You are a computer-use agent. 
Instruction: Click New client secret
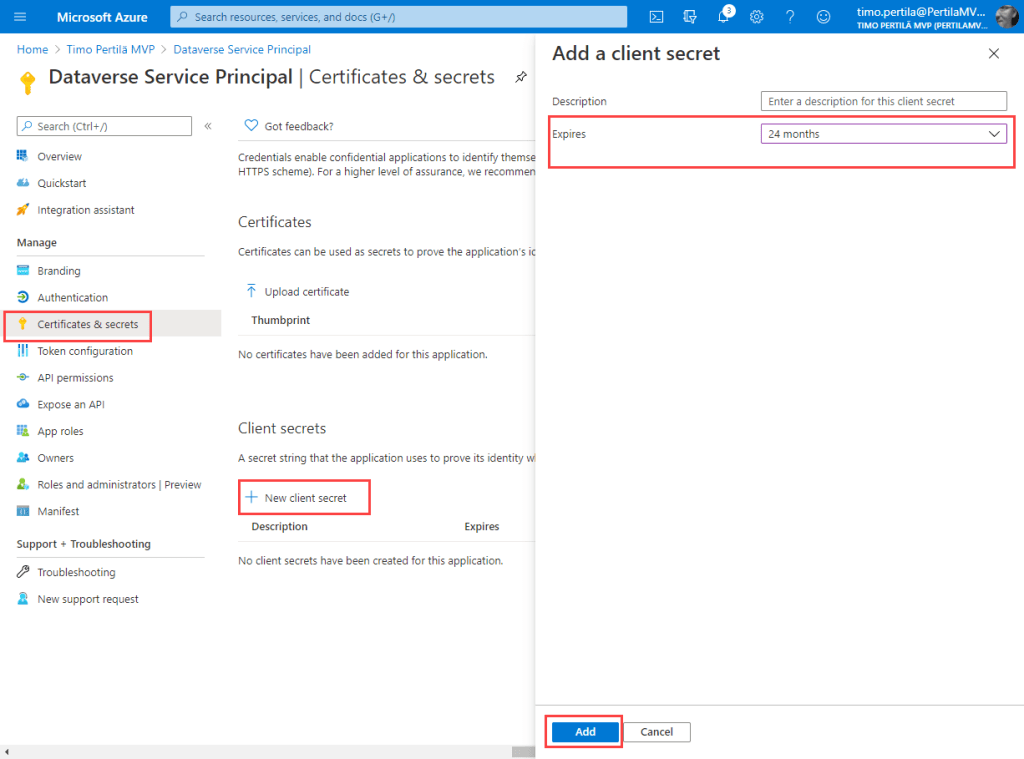click(304, 498)
